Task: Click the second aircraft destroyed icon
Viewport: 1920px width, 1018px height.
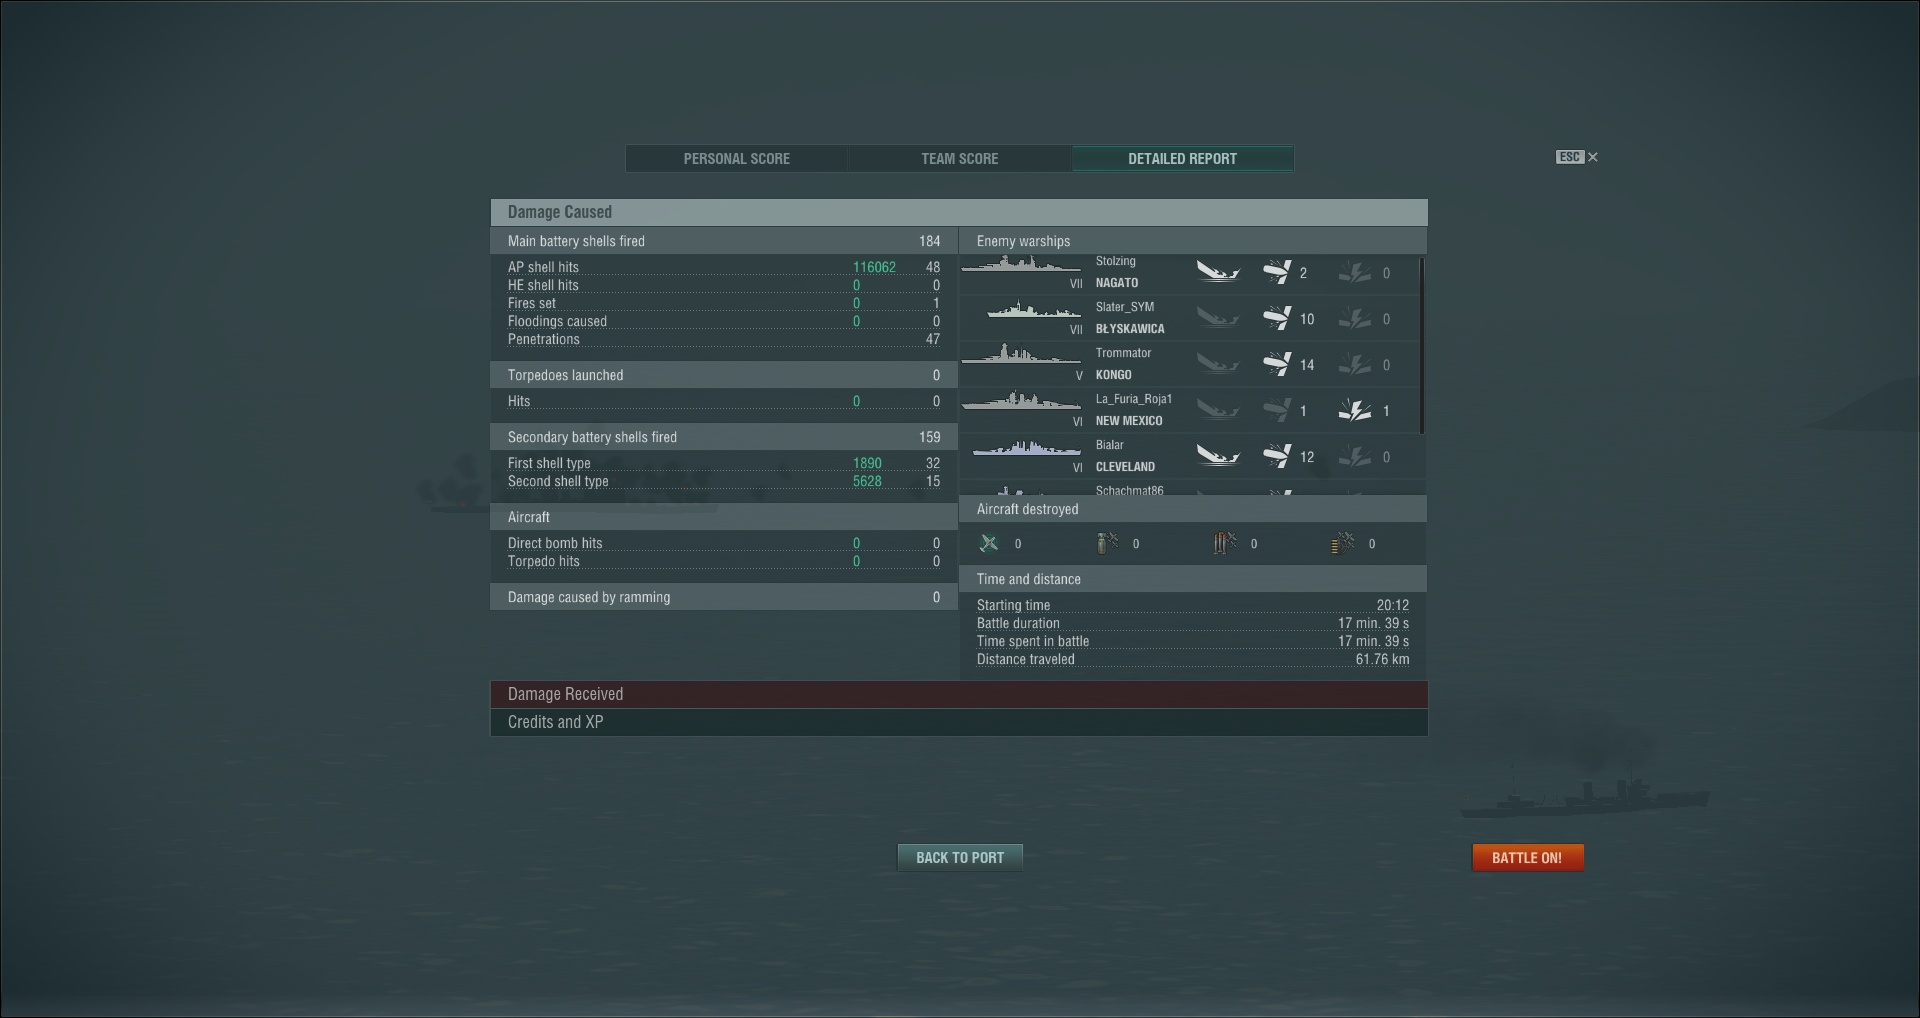Action: point(1107,543)
